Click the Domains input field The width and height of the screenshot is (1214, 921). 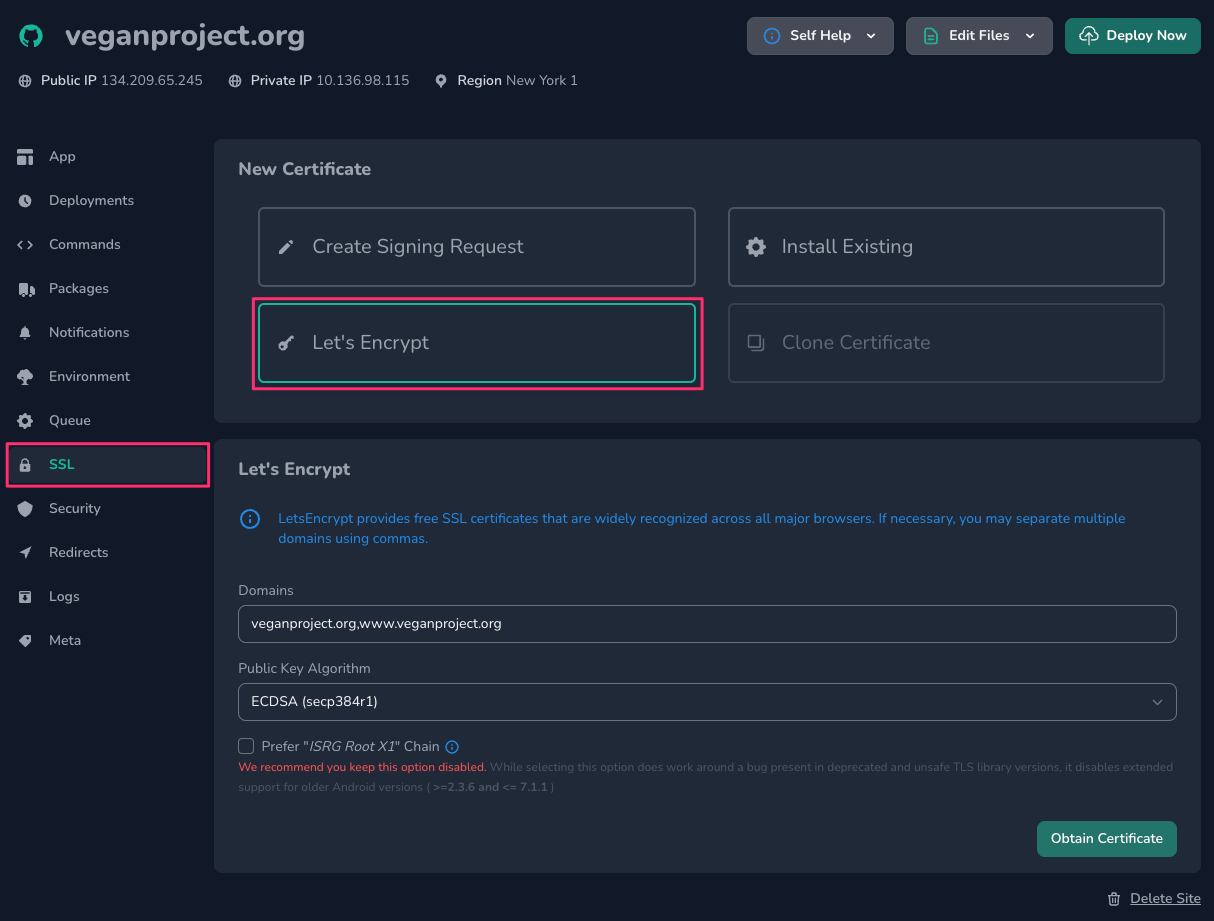[x=706, y=624]
